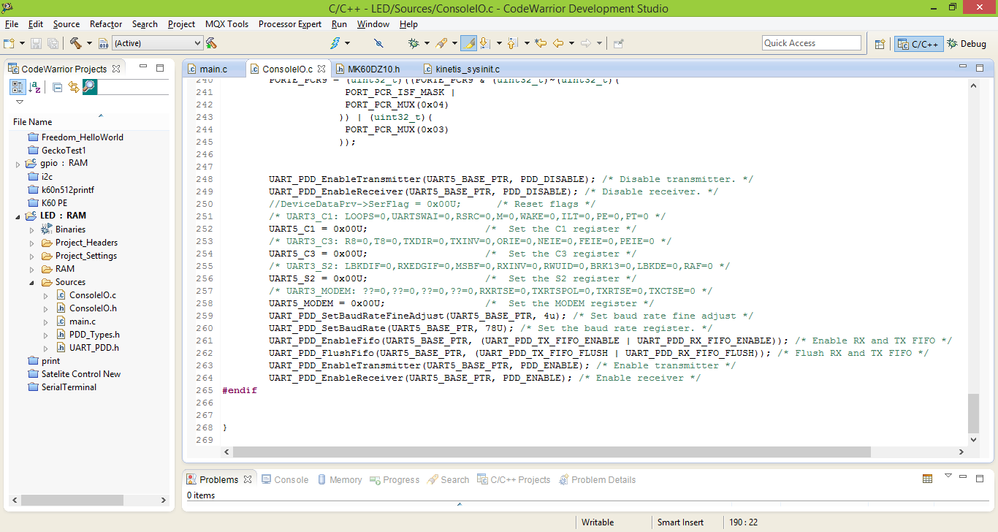998x532 pixels.
Task: Click the rocket launch icon in toolbar
Action: click(441, 43)
